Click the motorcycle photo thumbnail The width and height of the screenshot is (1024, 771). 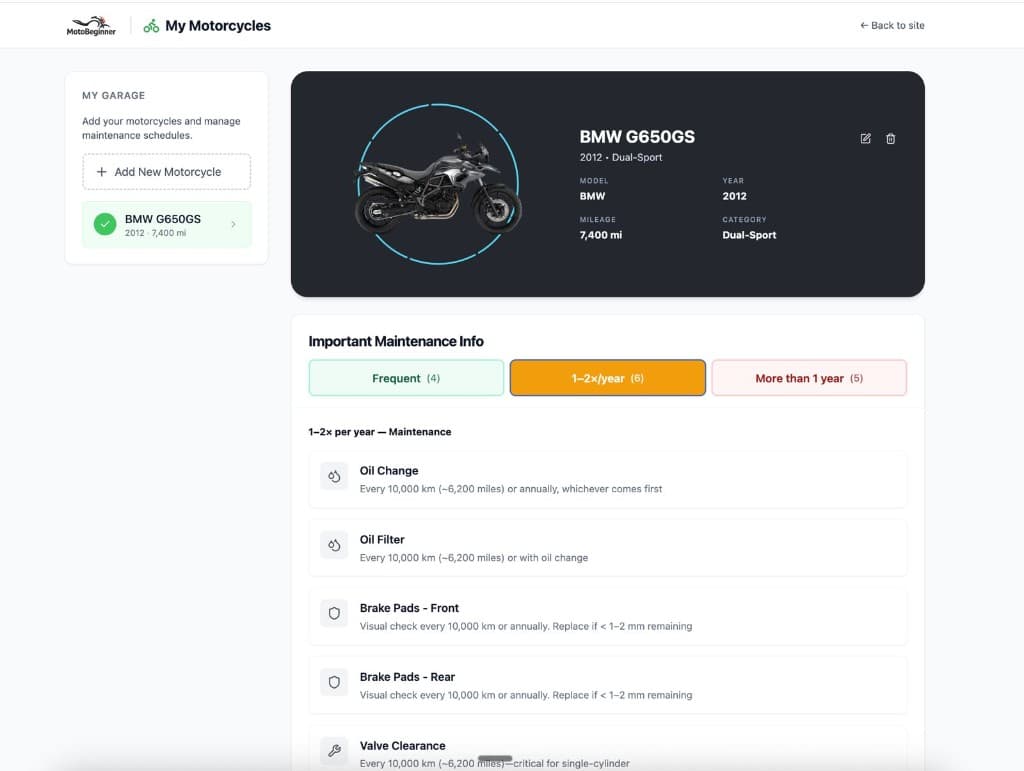click(438, 183)
